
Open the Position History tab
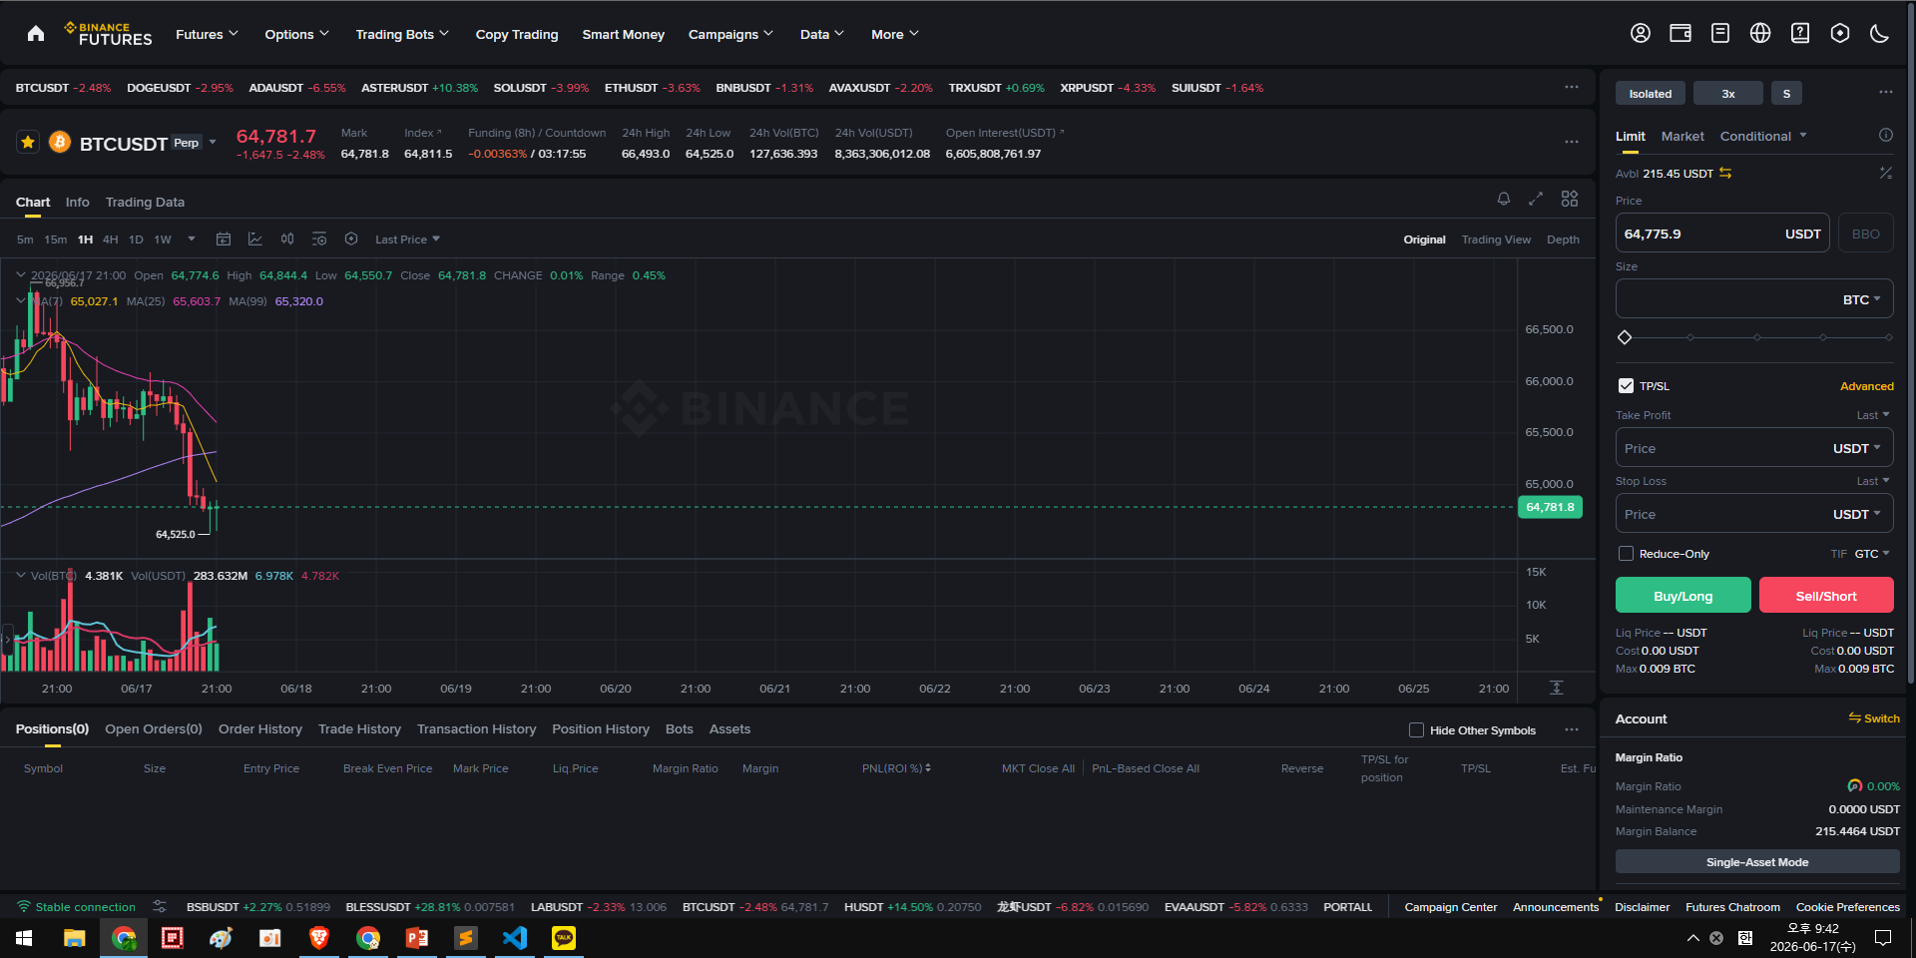click(x=600, y=729)
